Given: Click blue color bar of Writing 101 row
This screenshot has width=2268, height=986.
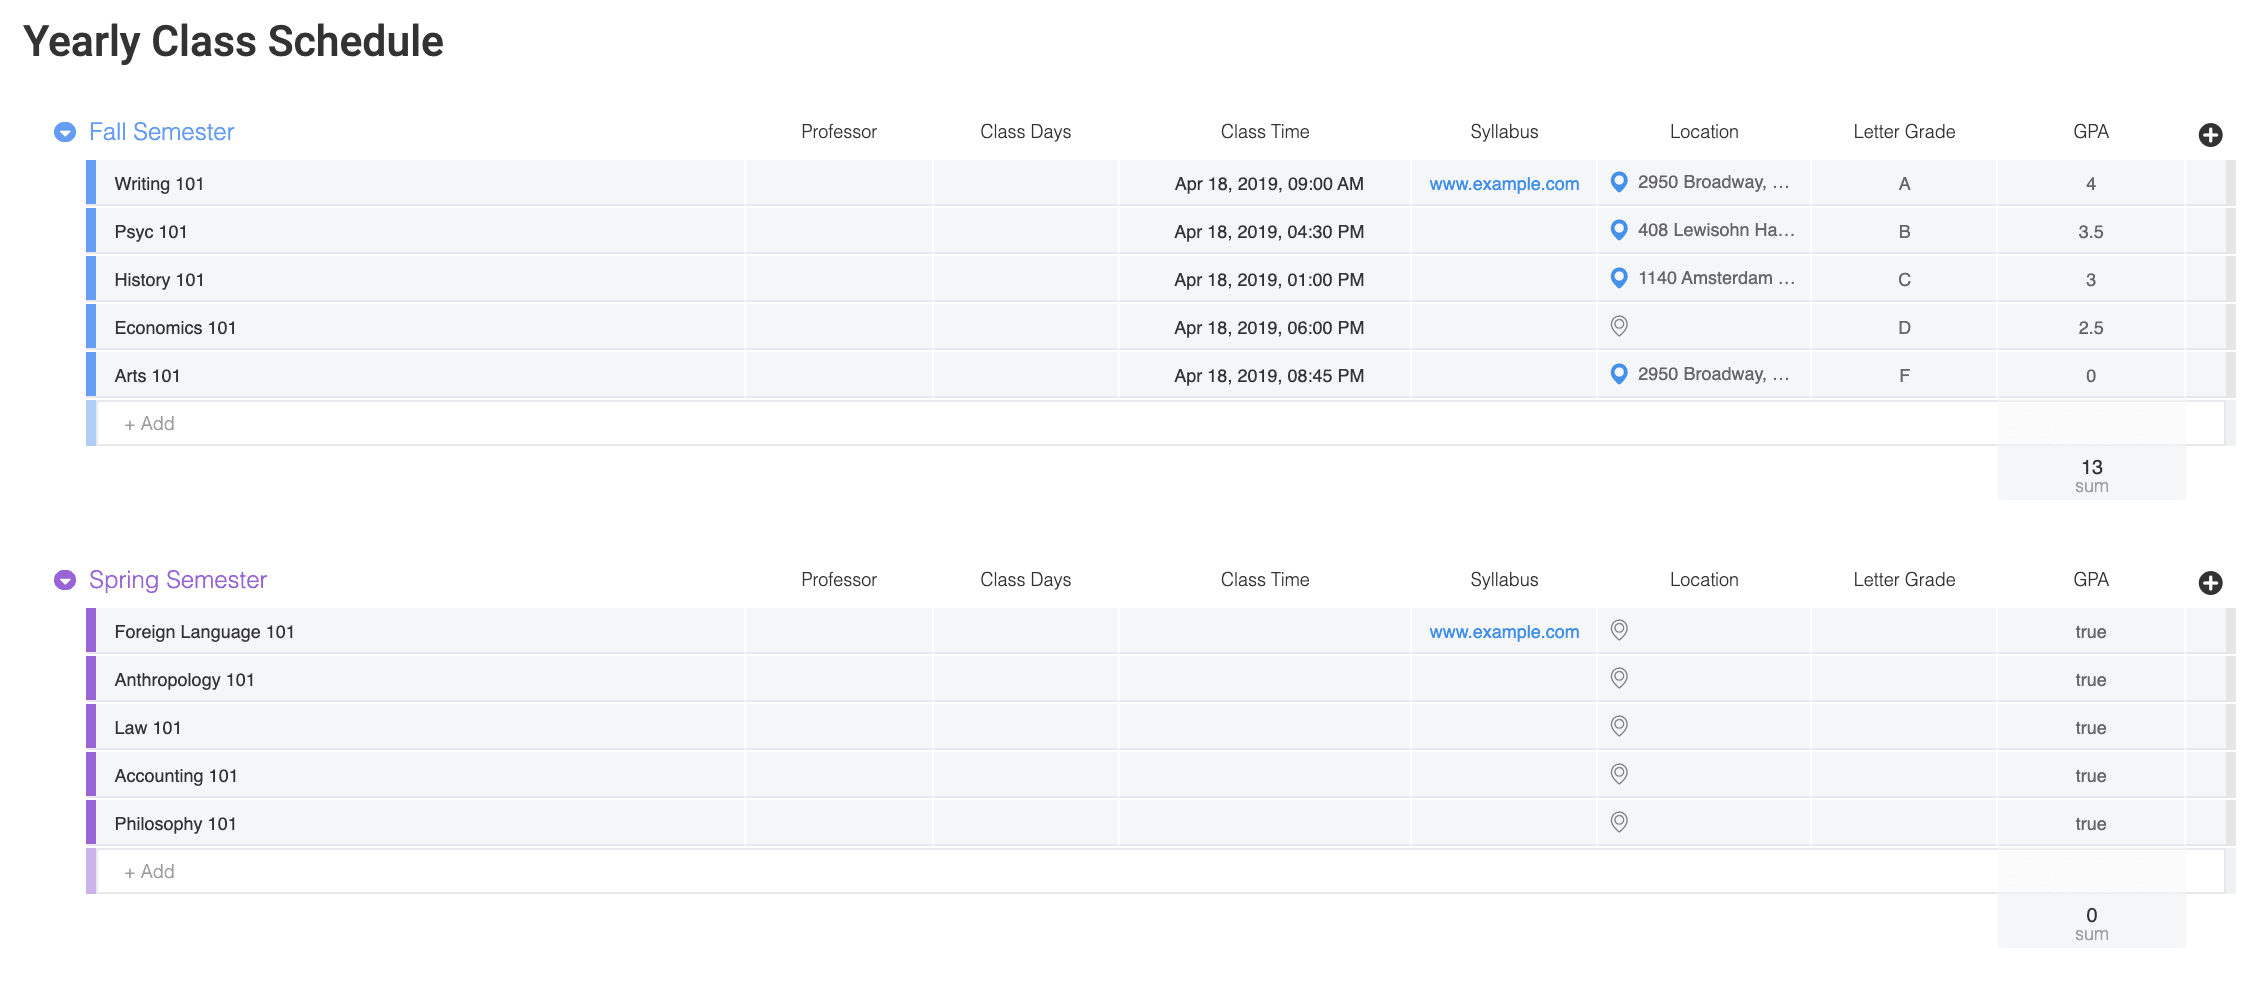Looking at the screenshot, I should click(91, 183).
